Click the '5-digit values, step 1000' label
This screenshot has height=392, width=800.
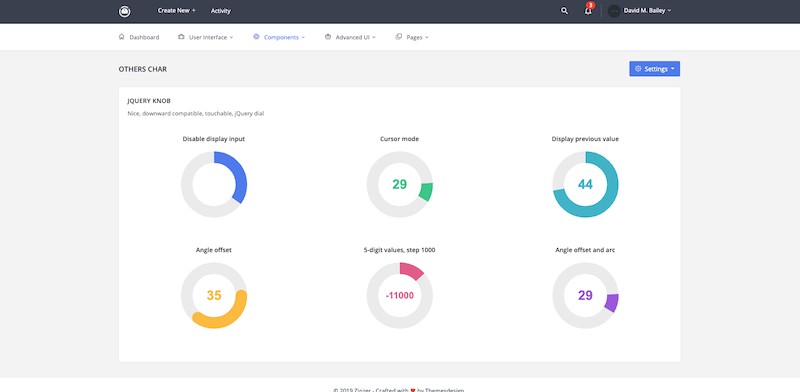(399, 250)
